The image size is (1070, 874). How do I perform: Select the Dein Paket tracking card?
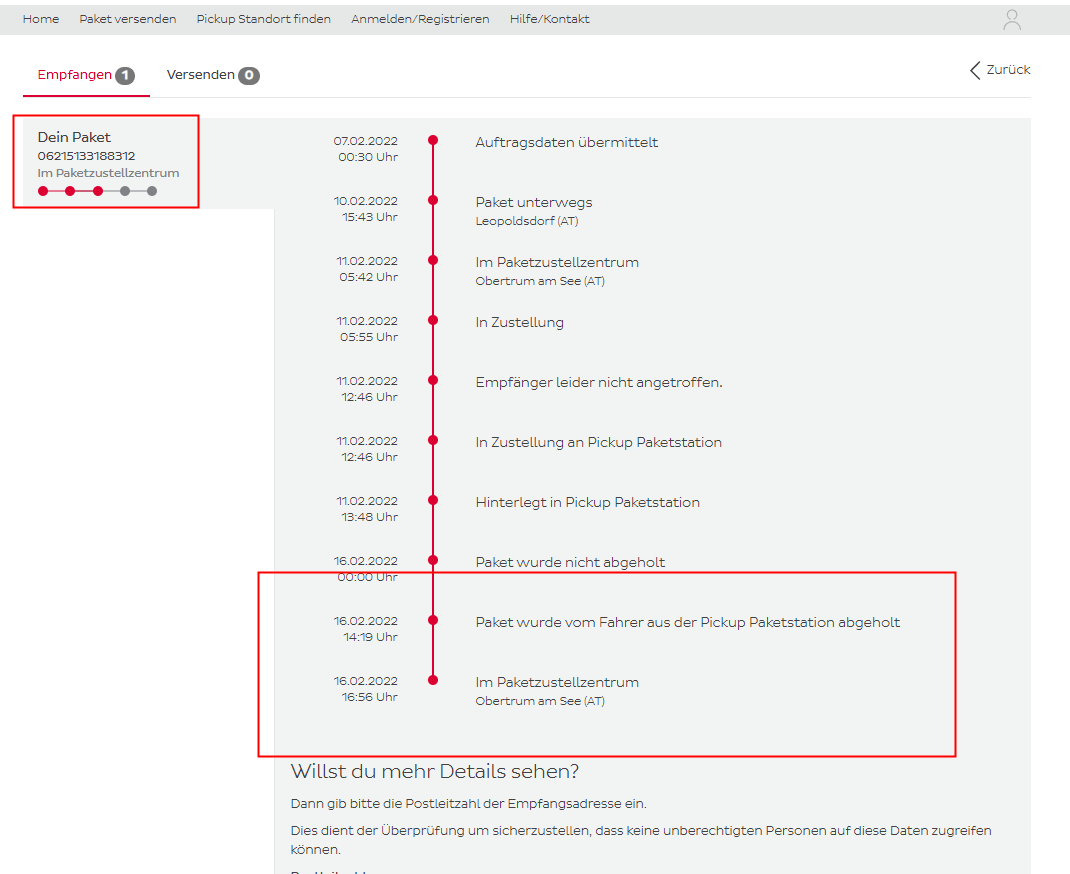(x=106, y=161)
